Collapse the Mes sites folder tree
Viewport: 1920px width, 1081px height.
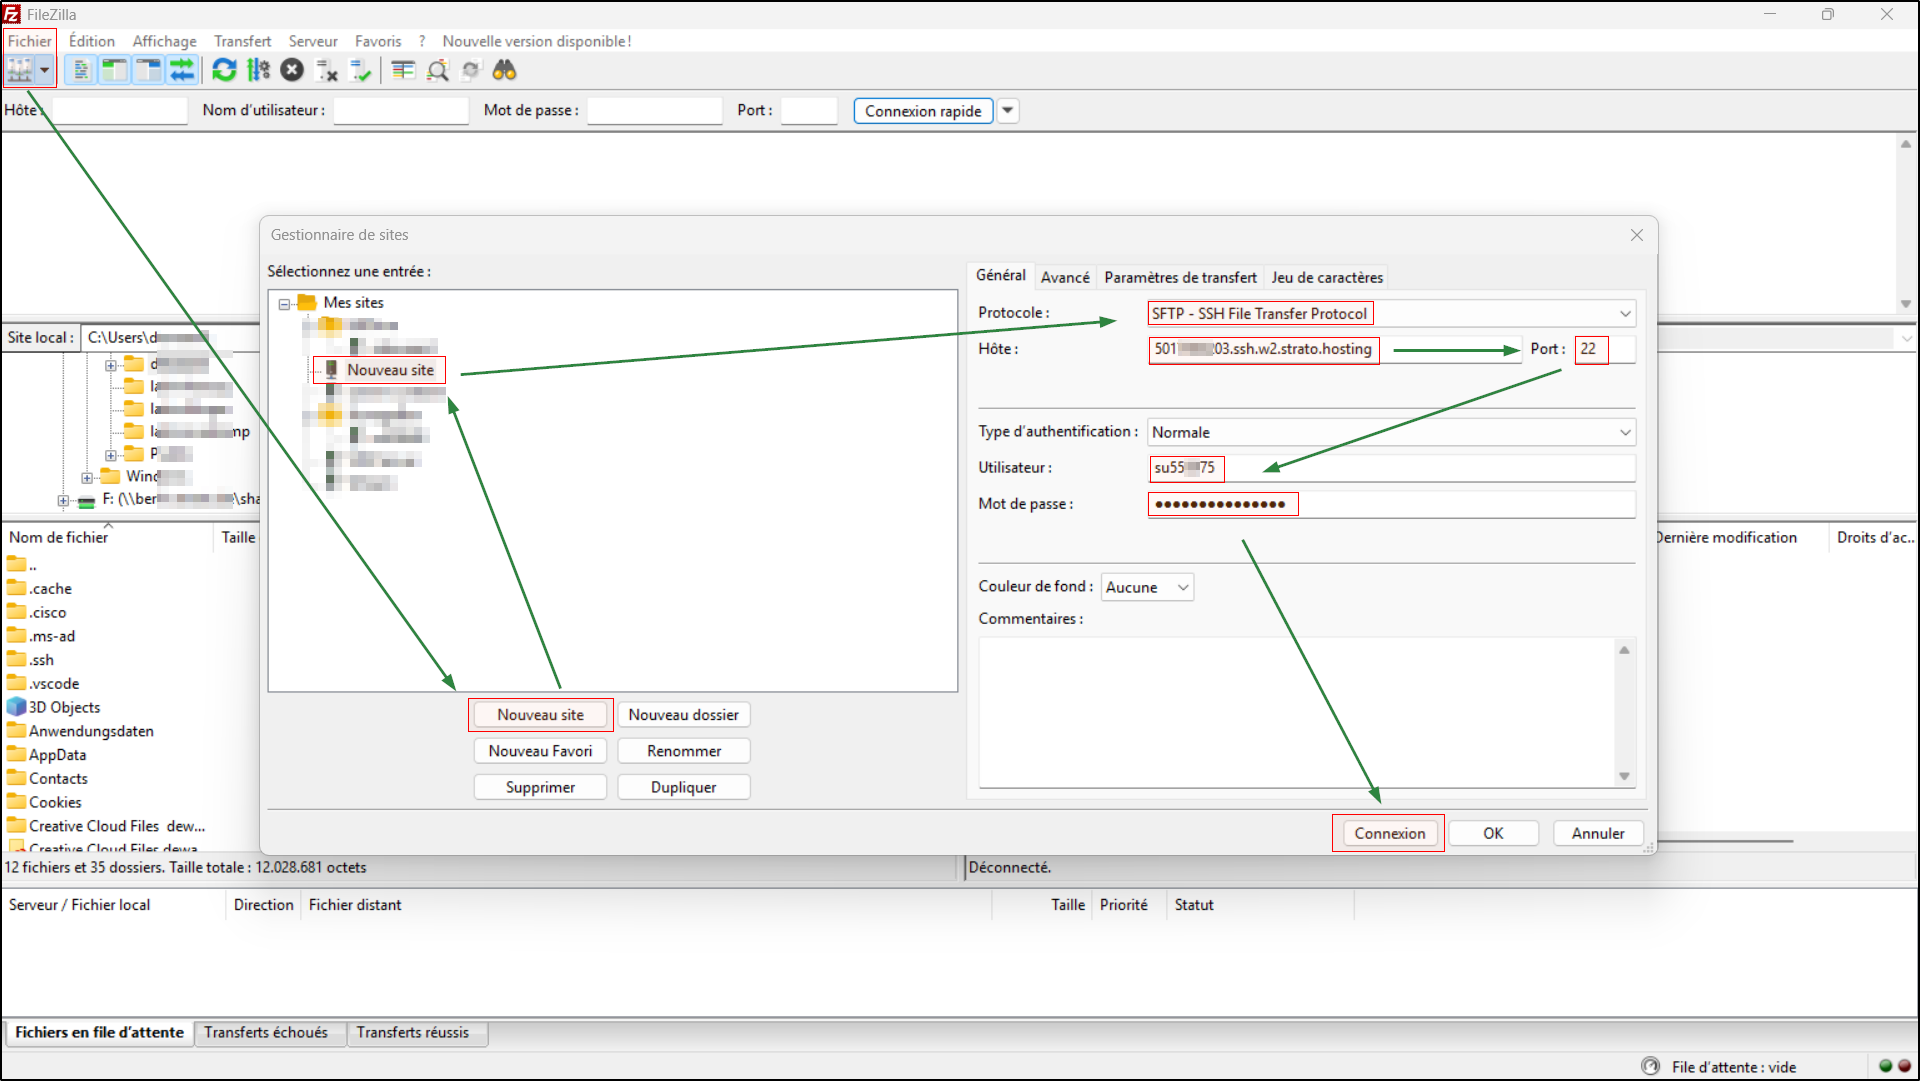coord(284,303)
